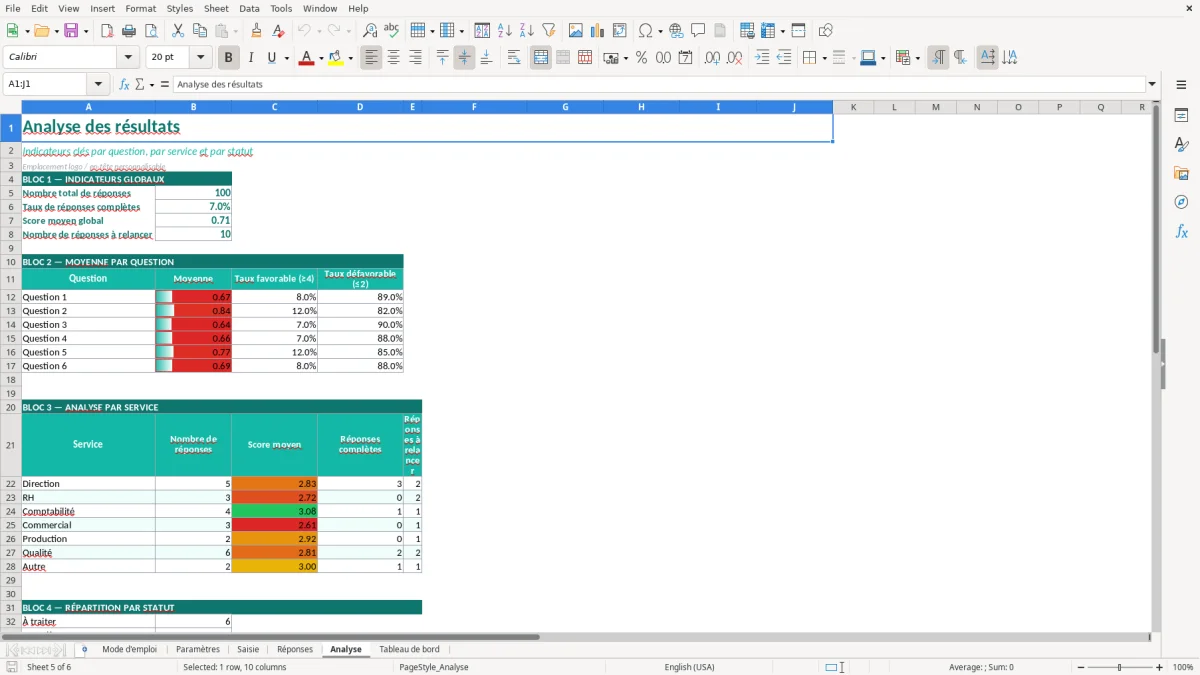
Task: Adjust the zoom slider
Action: pyautogui.click(x=1120, y=667)
